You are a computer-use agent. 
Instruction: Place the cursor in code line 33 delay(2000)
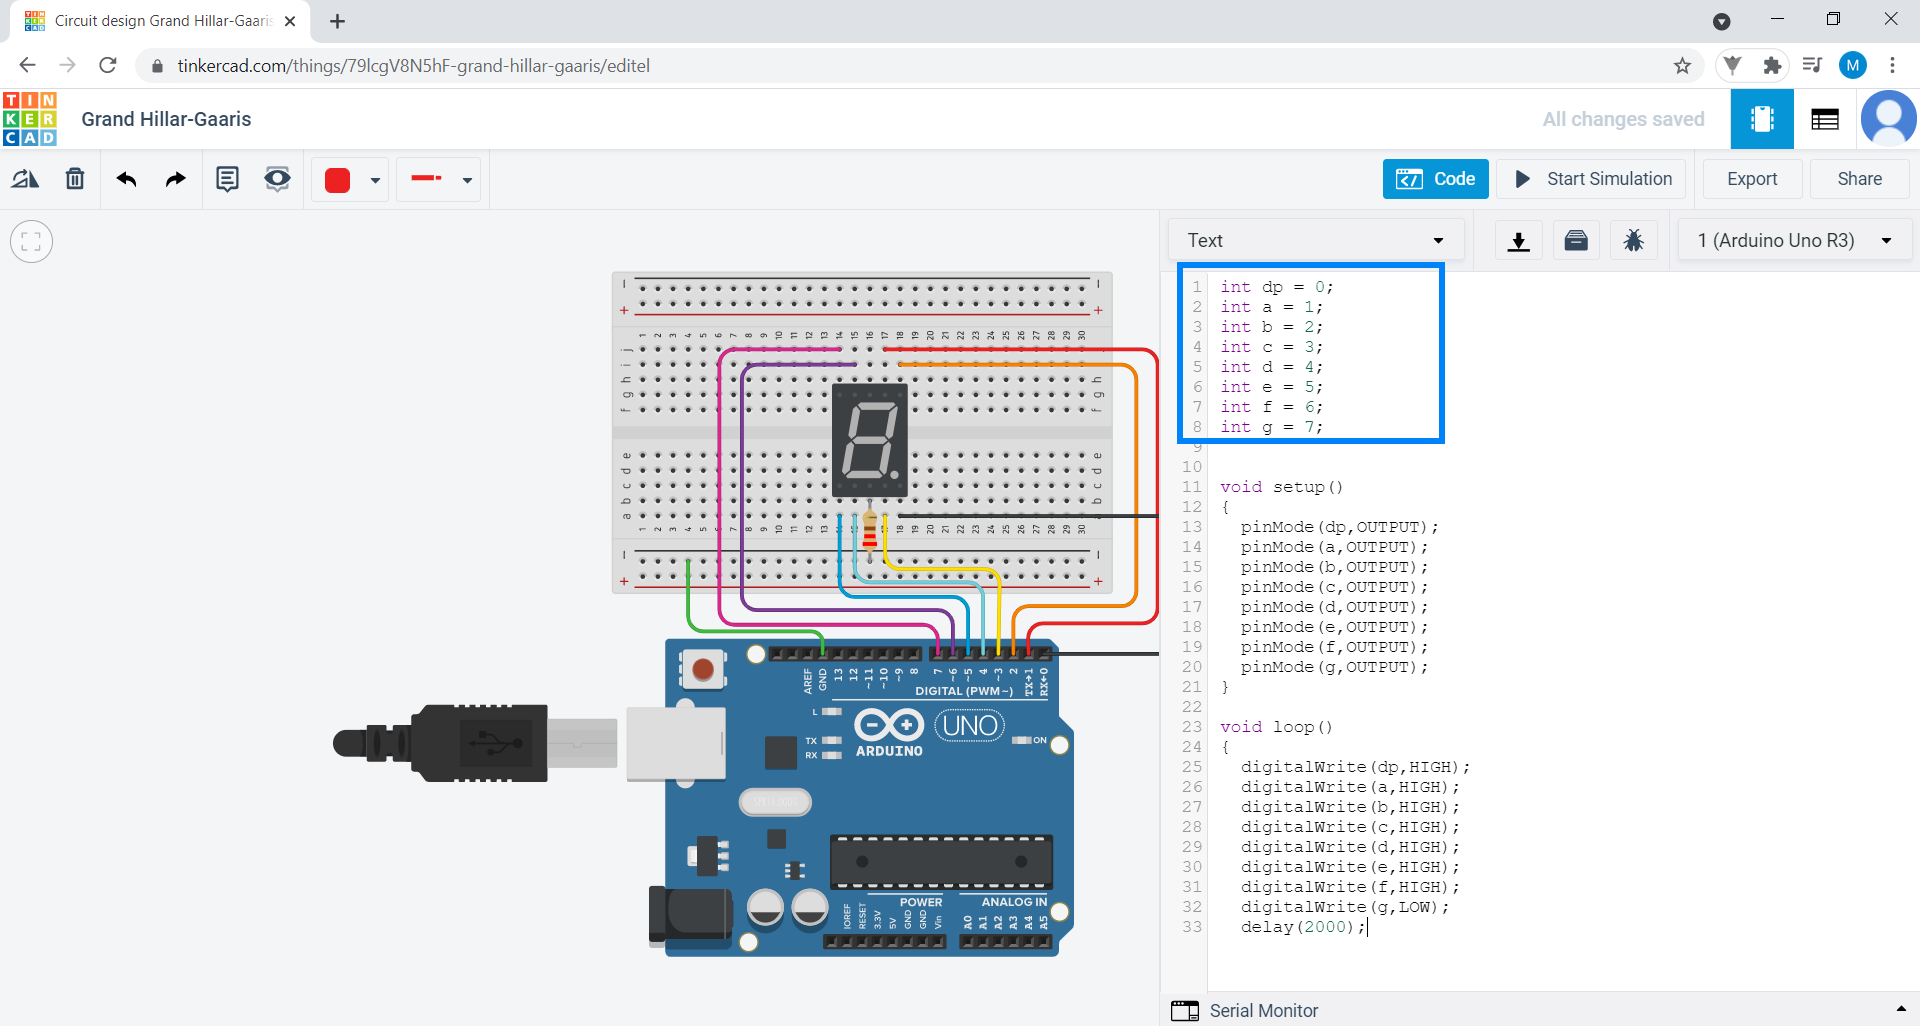click(1304, 927)
